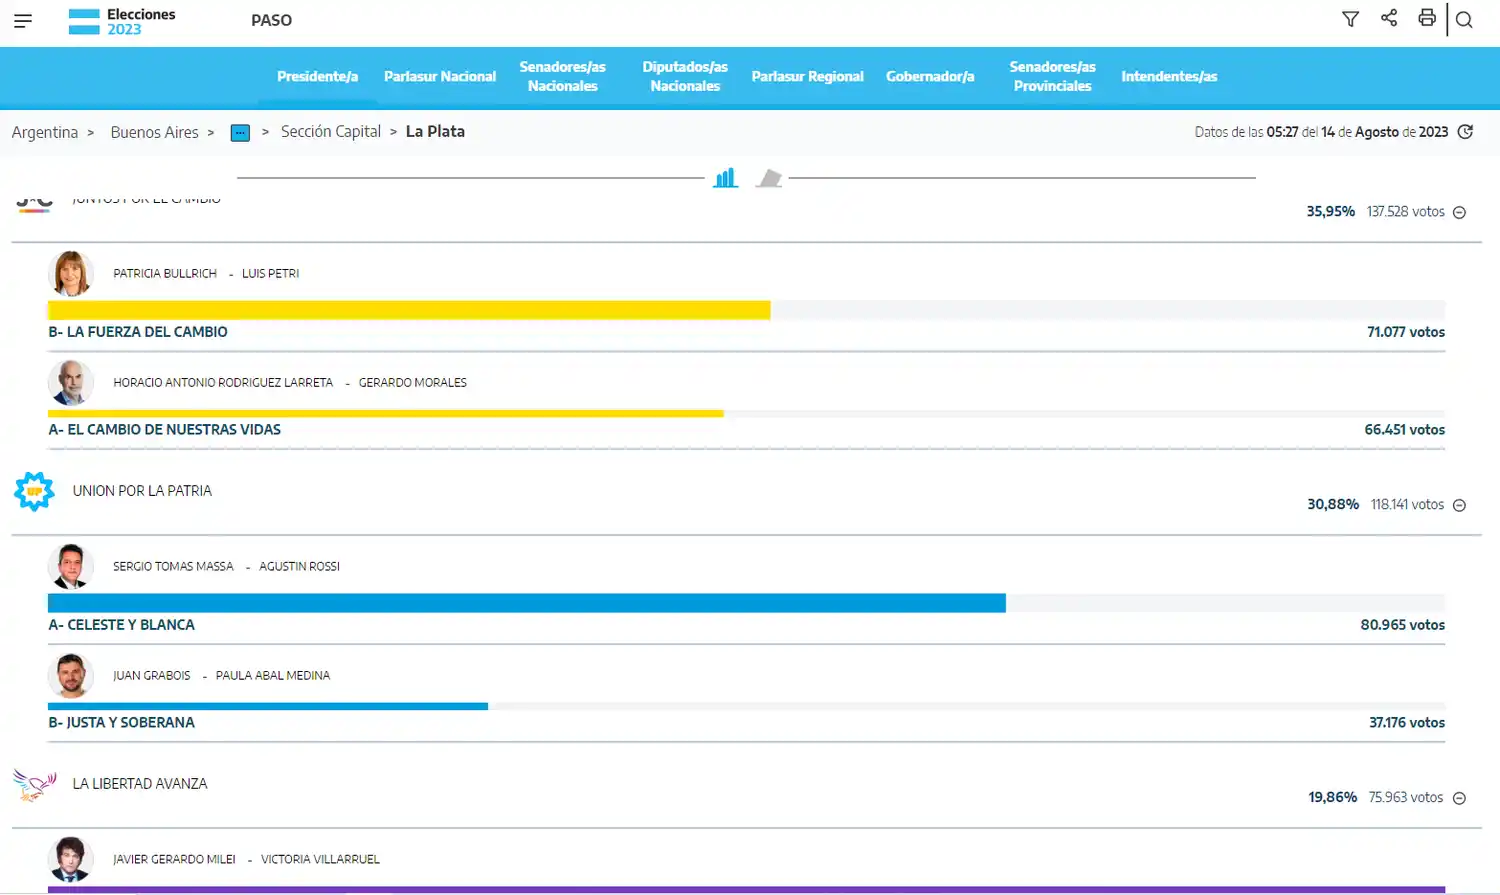Click the share icon
1500x895 pixels.
pyautogui.click(x=1389, y=18)
